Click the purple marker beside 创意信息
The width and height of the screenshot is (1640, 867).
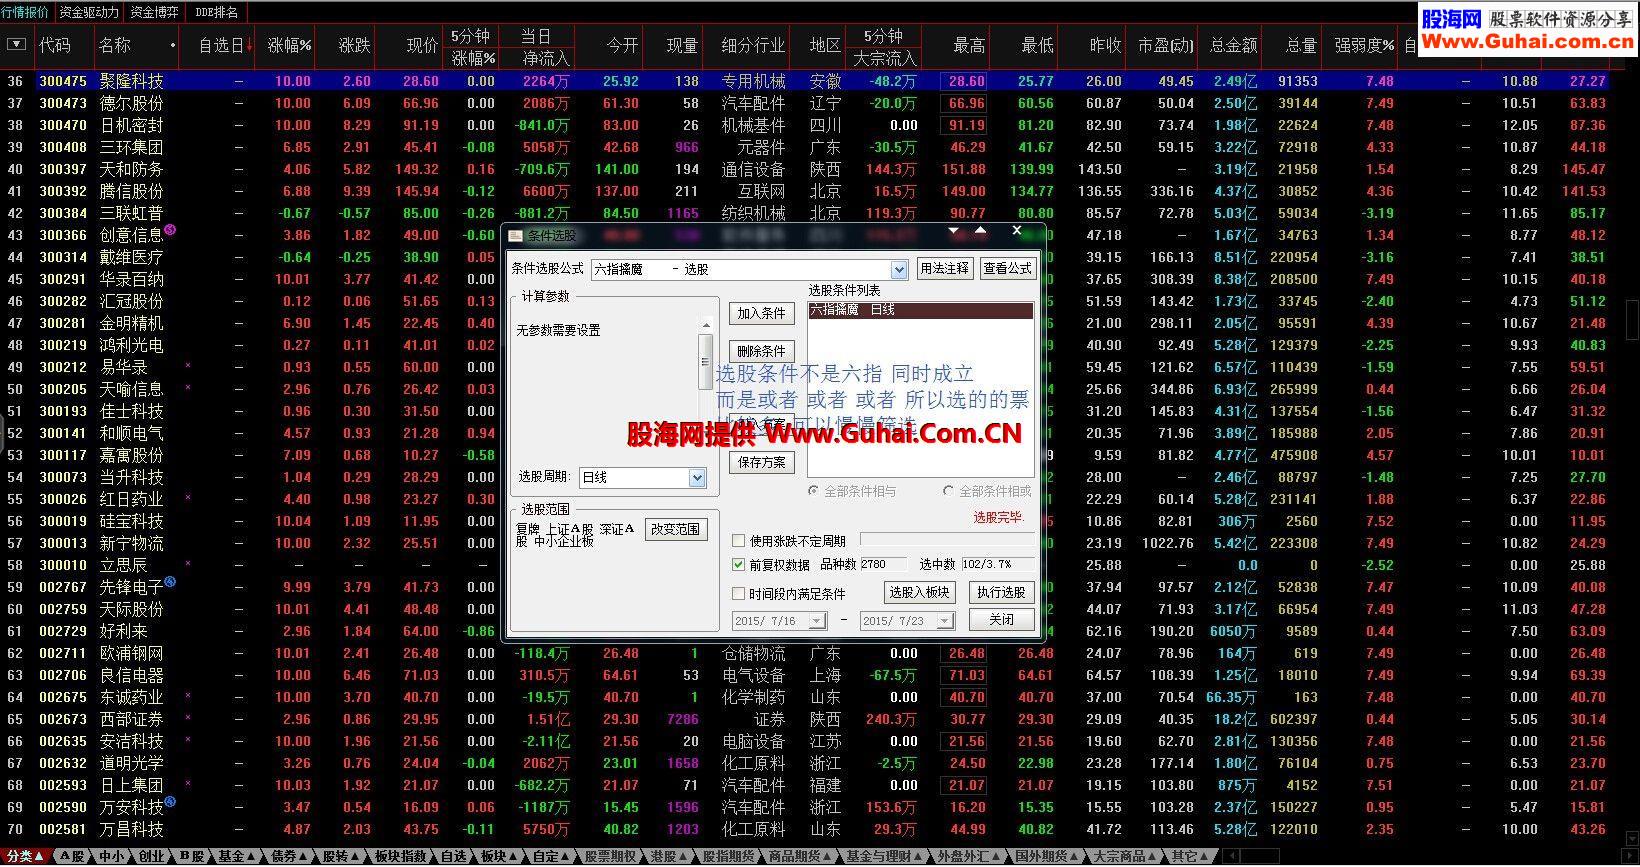point(170,230)
